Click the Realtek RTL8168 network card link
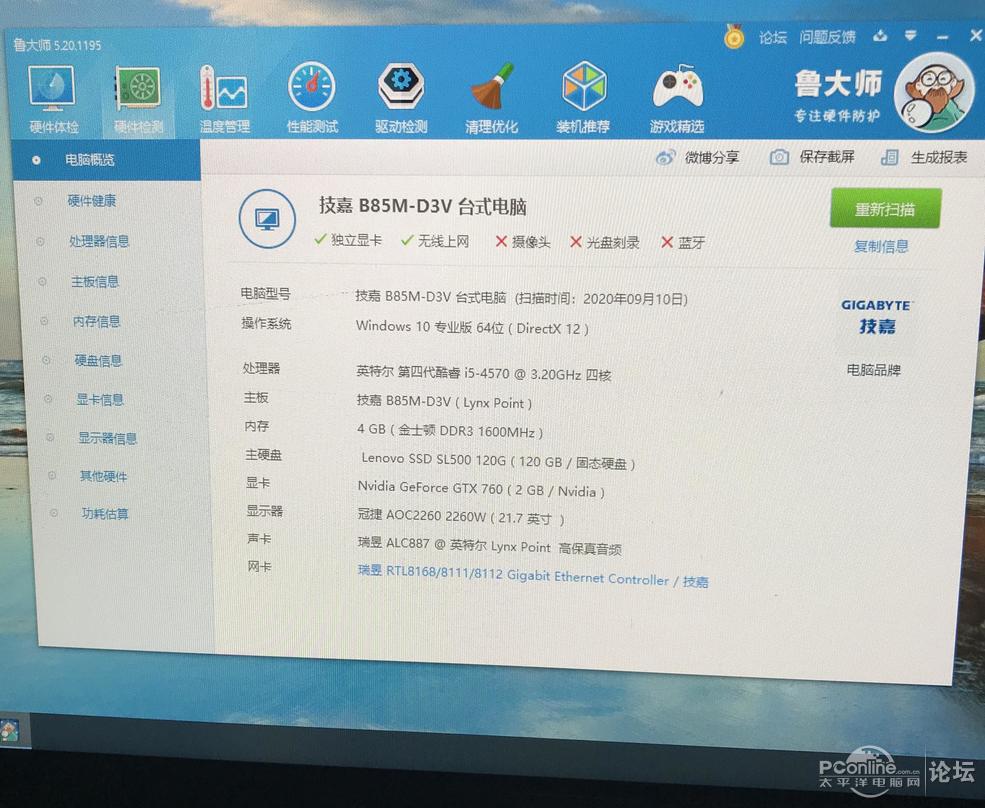The height and width of the screenshot is (808, 985). (533, 577)
